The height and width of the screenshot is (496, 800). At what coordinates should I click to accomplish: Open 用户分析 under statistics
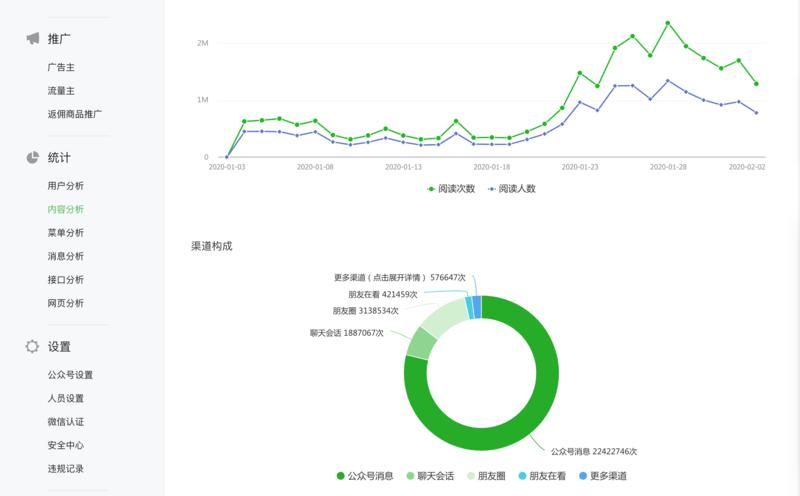[66, 186]
